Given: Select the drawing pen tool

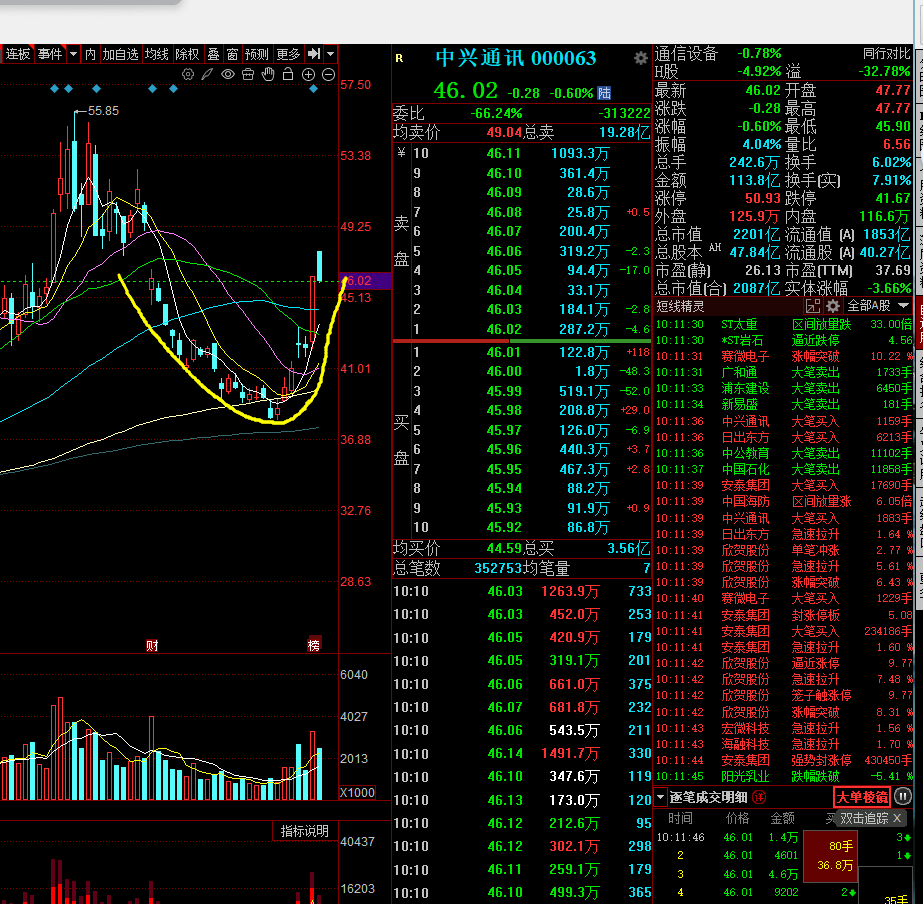Looking at the screenshot, I should [207, 74].
